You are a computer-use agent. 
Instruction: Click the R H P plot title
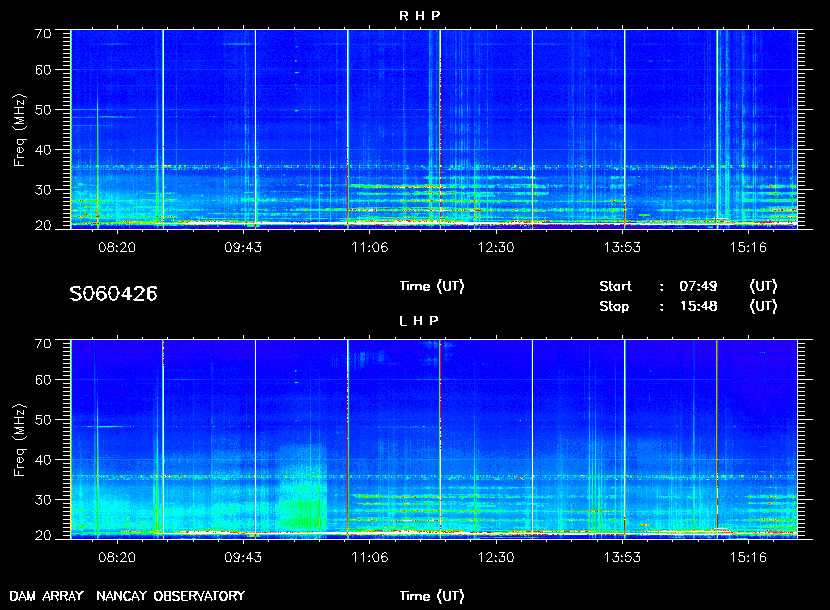[419, 16]
